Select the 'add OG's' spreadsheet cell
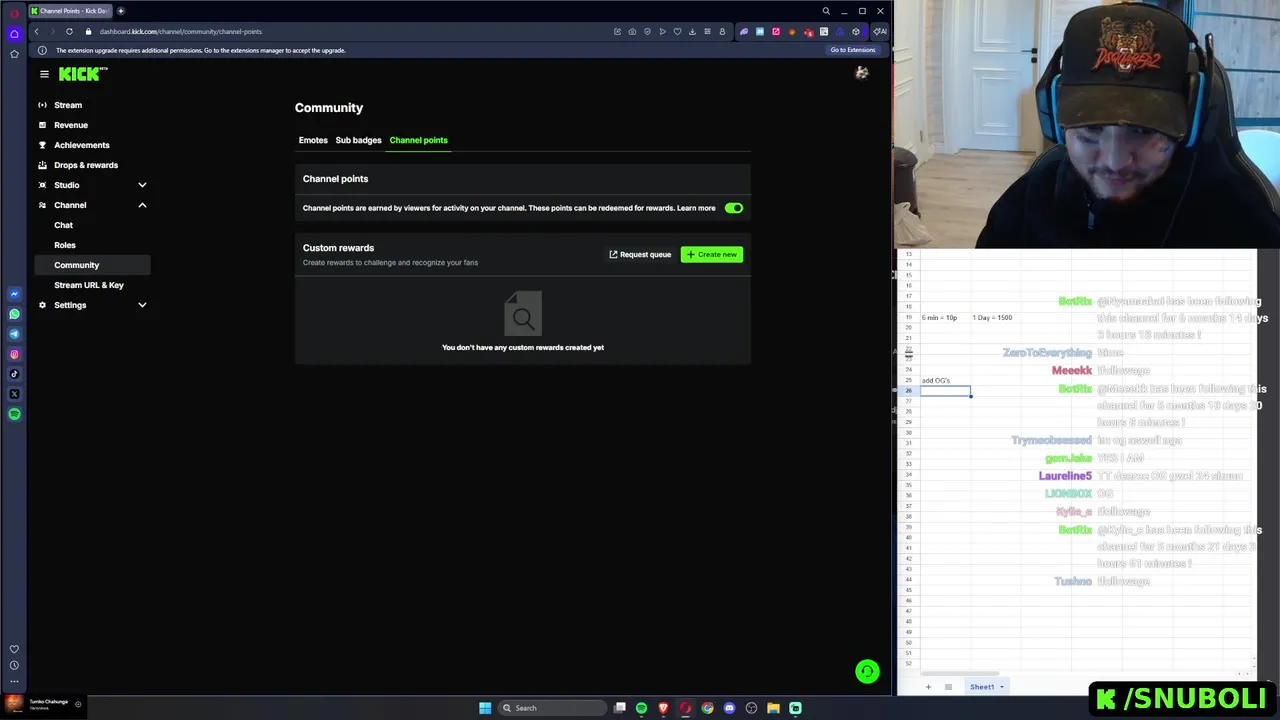Screen dimensions: 1280x720 click(945, 380)
